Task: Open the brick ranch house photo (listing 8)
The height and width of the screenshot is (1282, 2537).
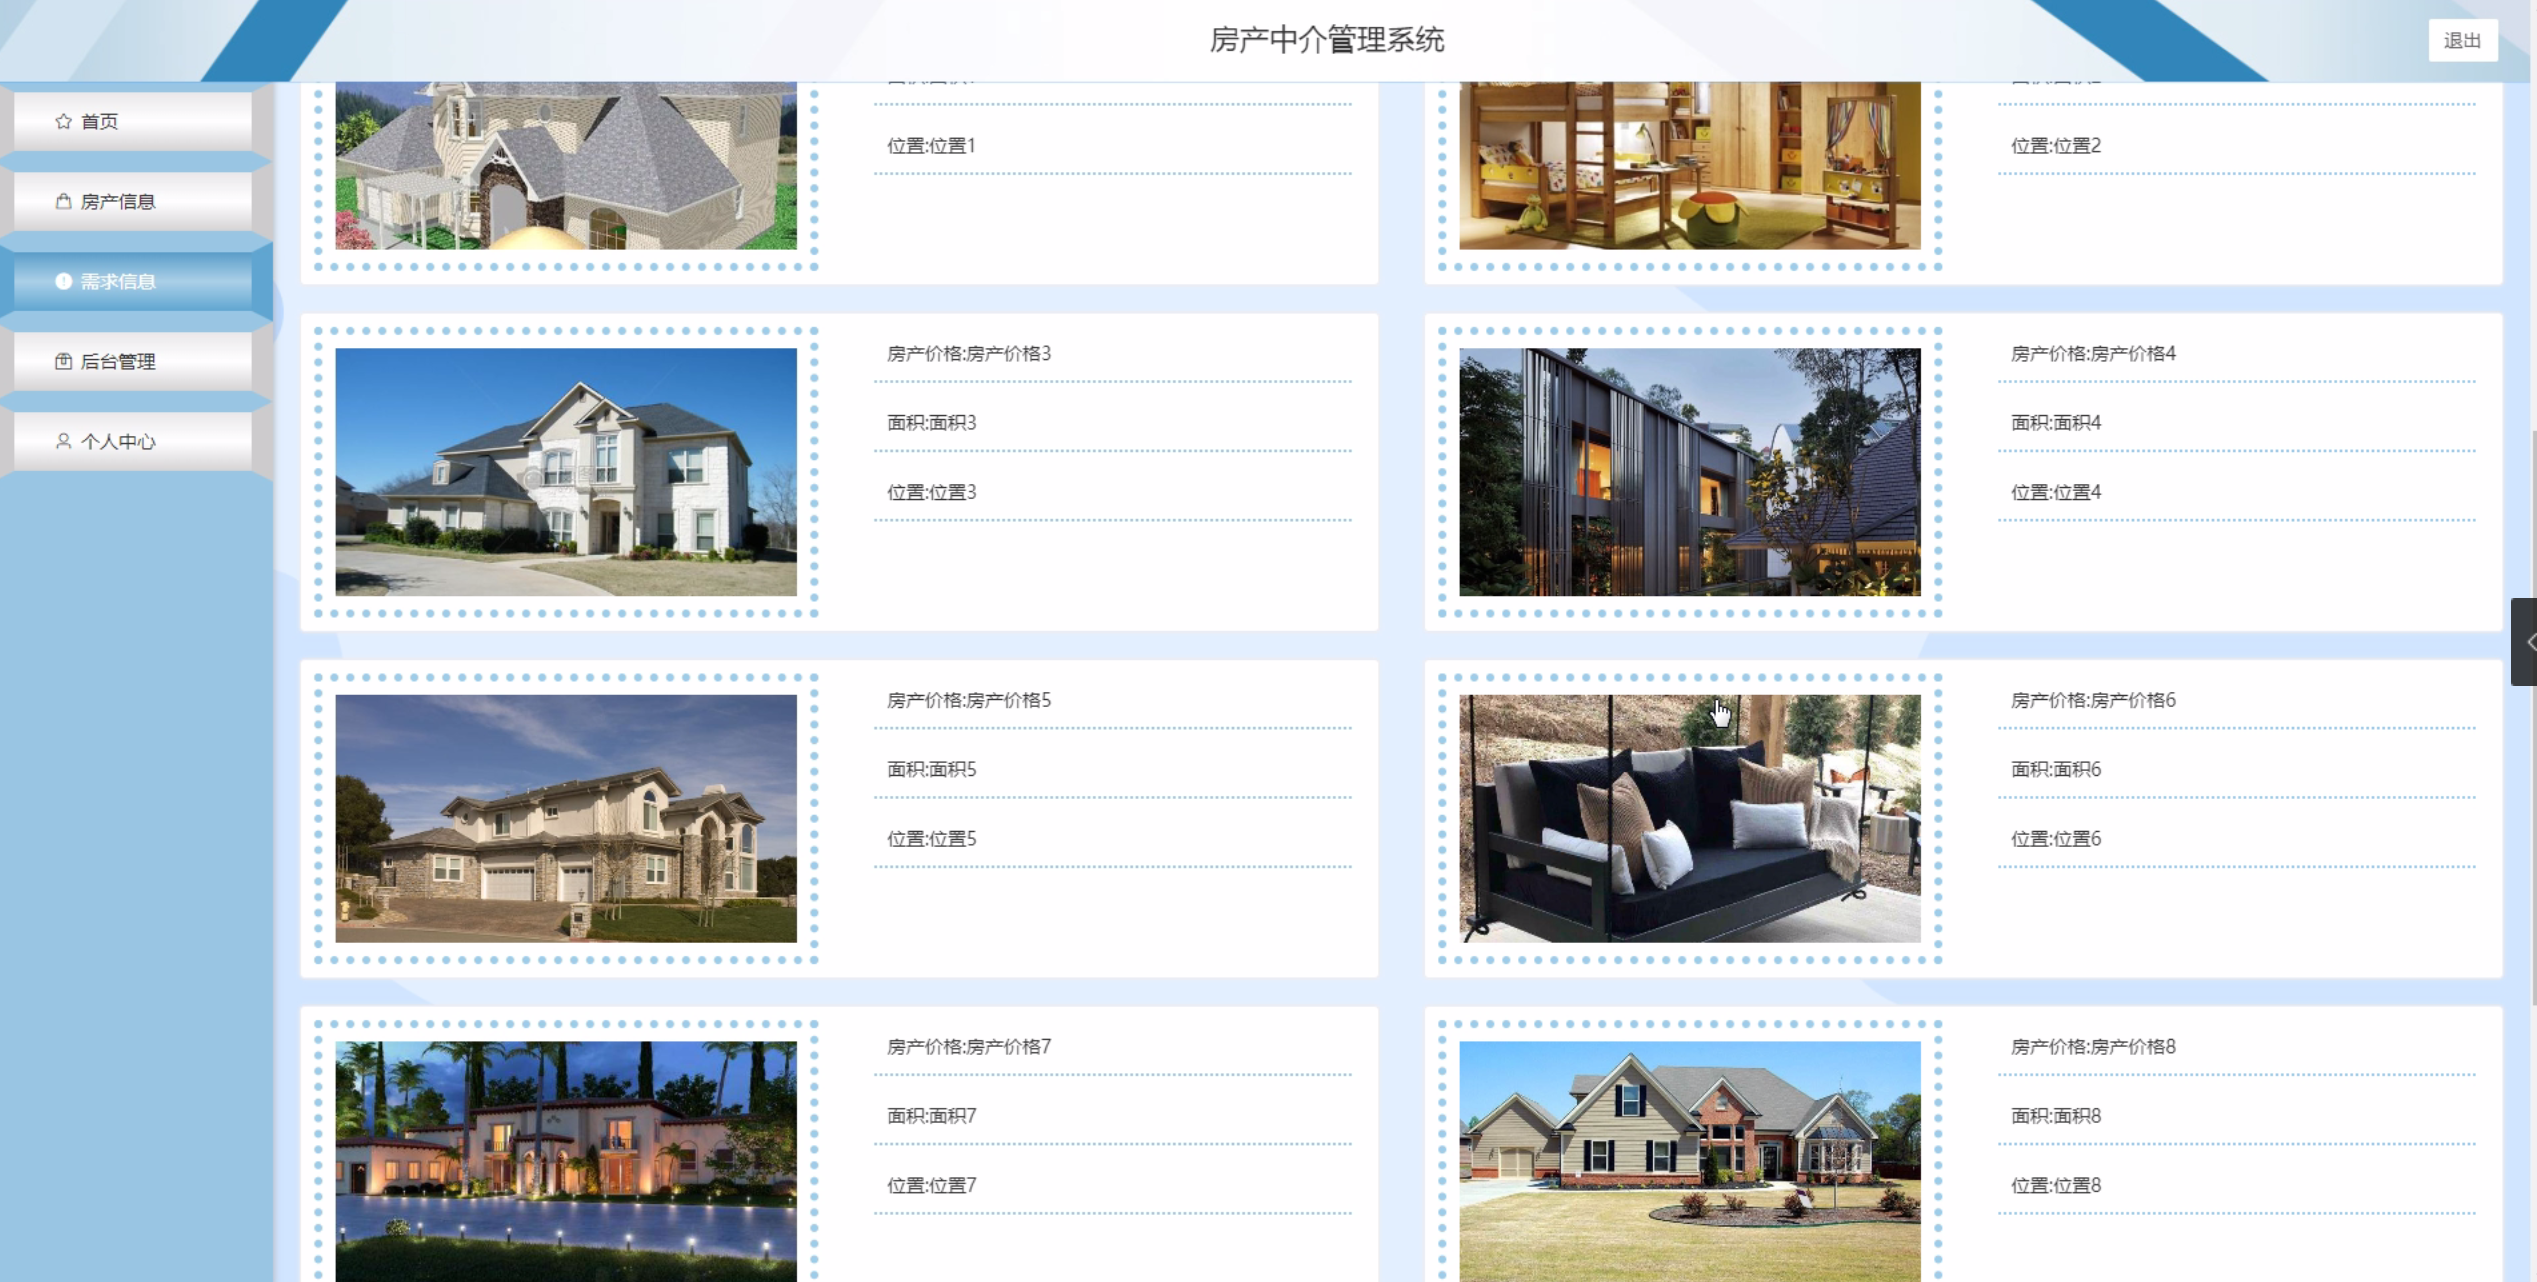Action: pyautogui.click(x=1689, y=1160)
